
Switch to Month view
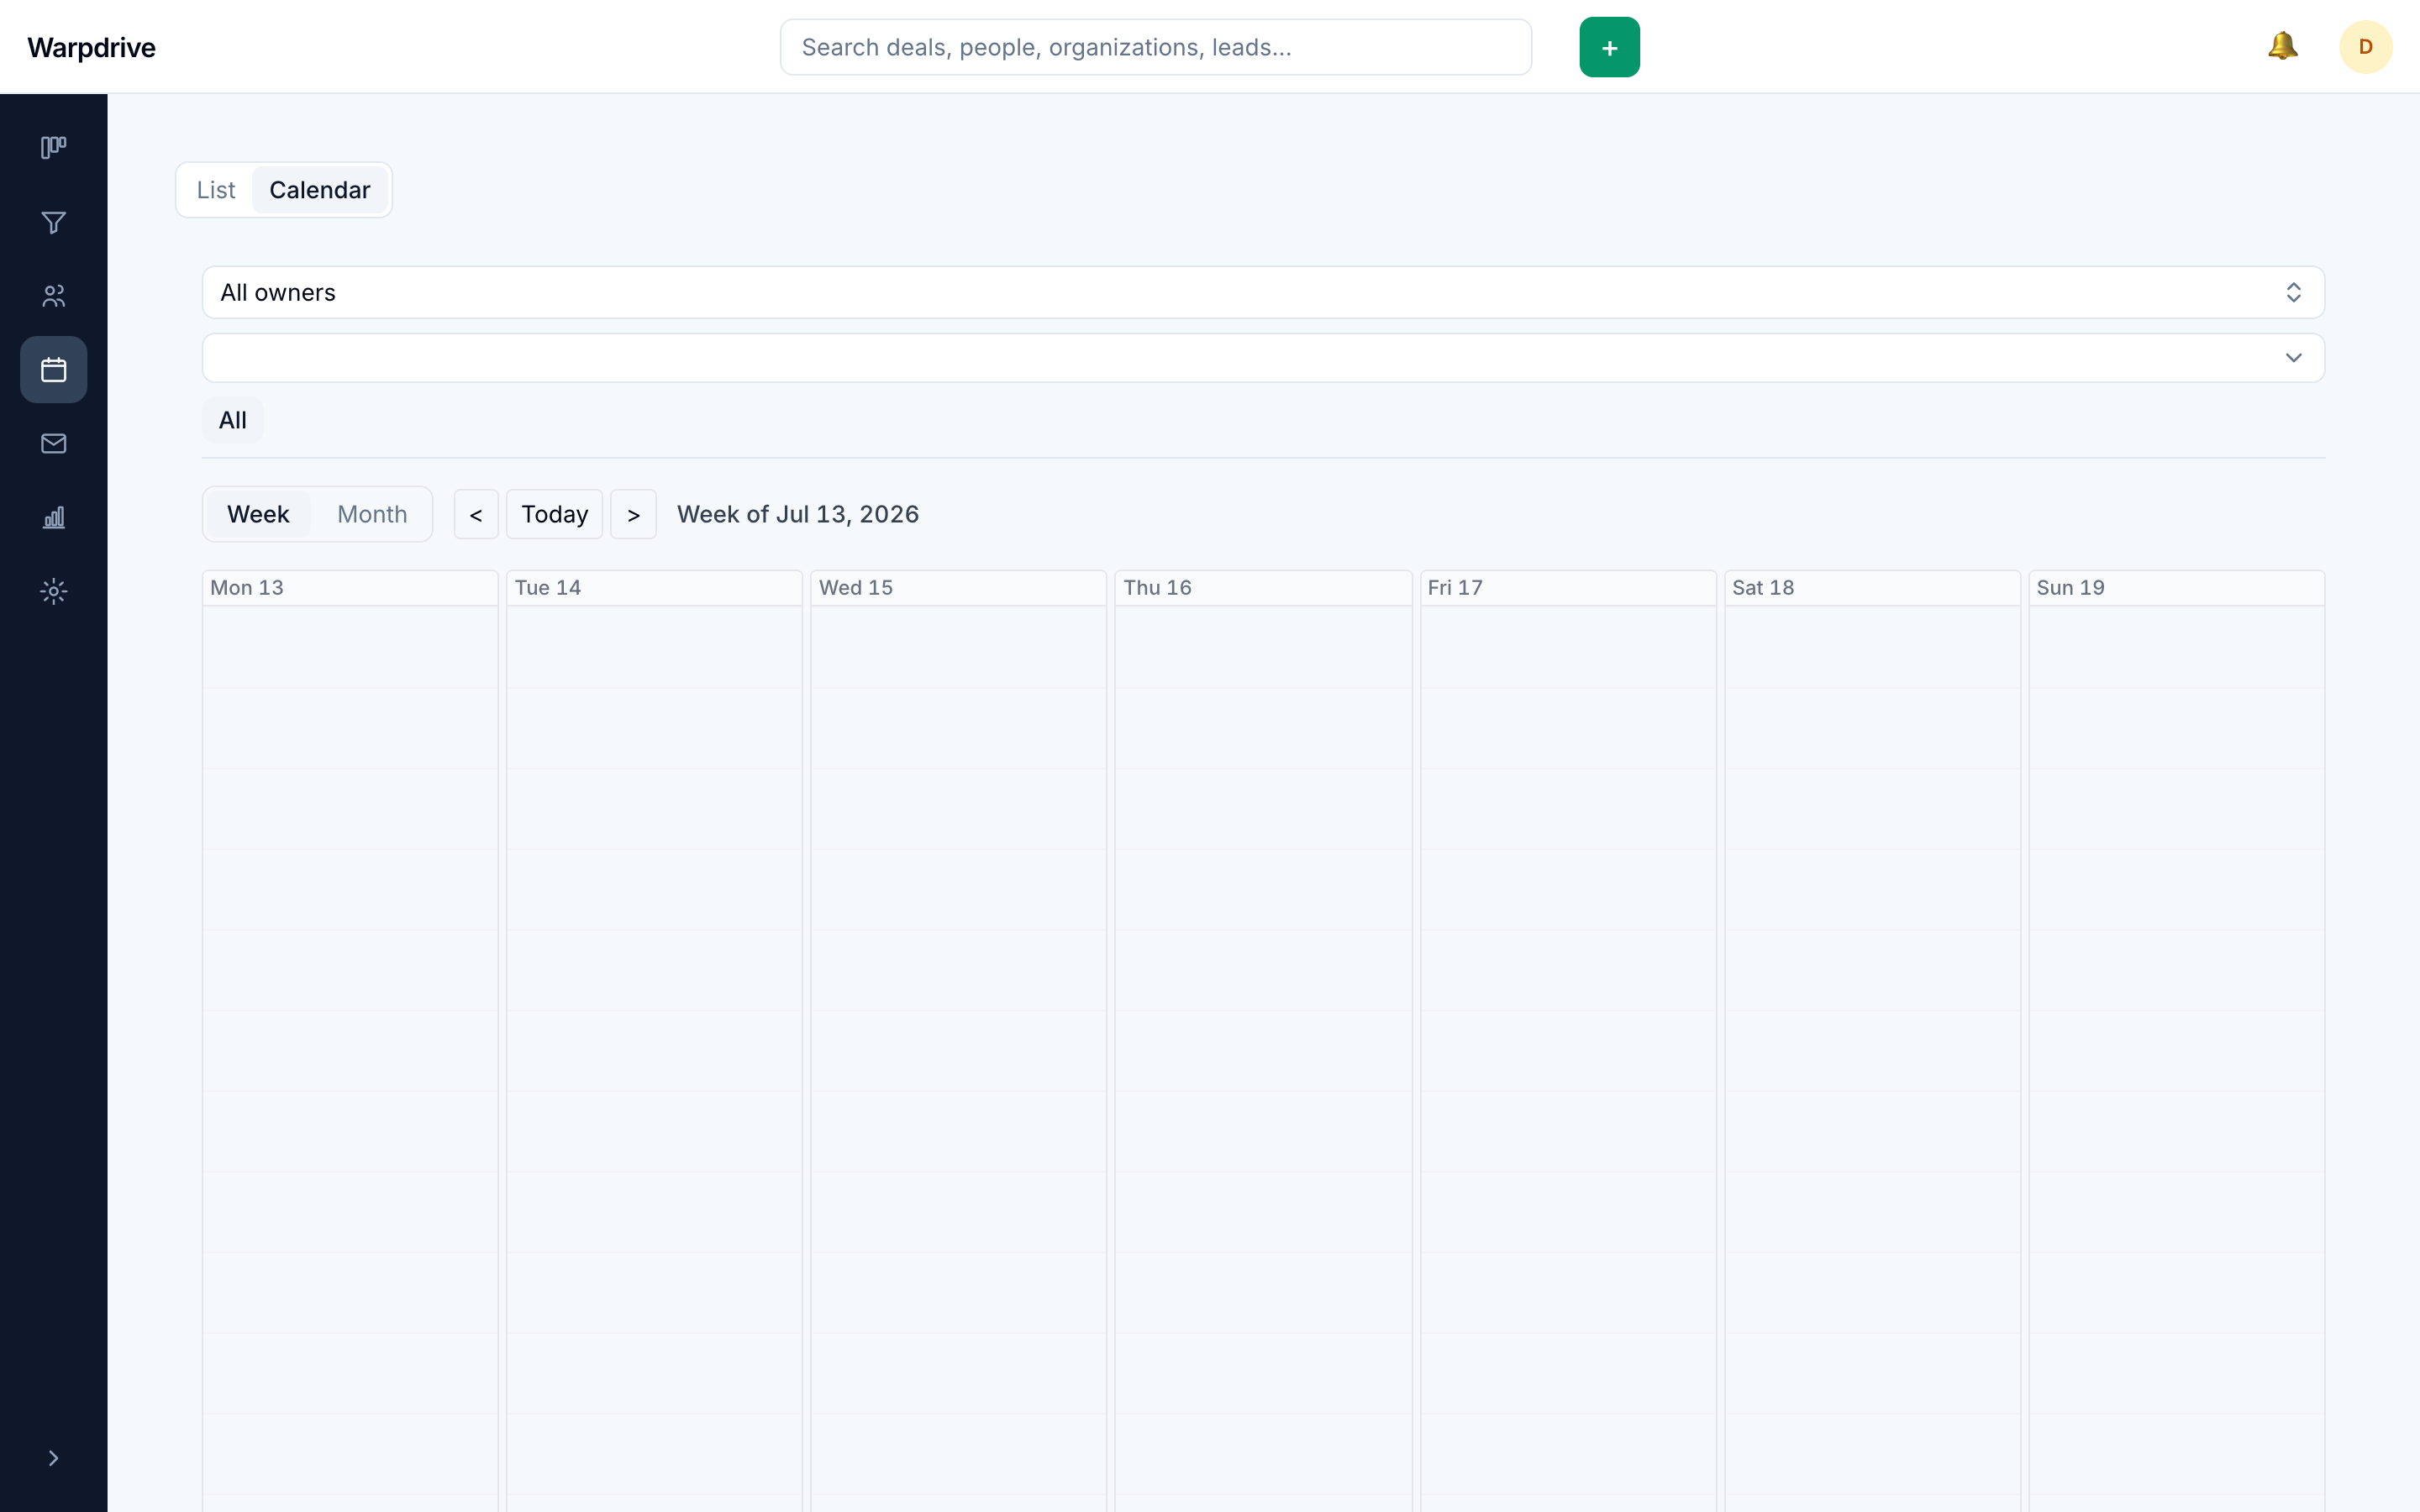click(372, 514)
